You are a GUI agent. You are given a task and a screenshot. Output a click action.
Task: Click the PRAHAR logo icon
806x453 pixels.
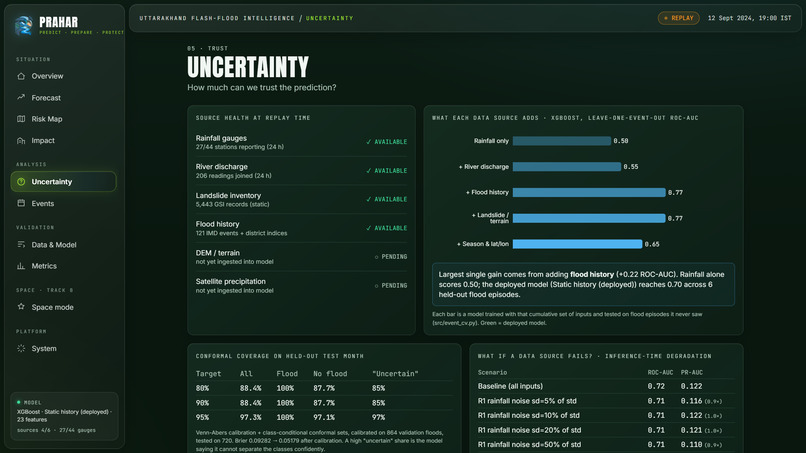coord(23,25)
